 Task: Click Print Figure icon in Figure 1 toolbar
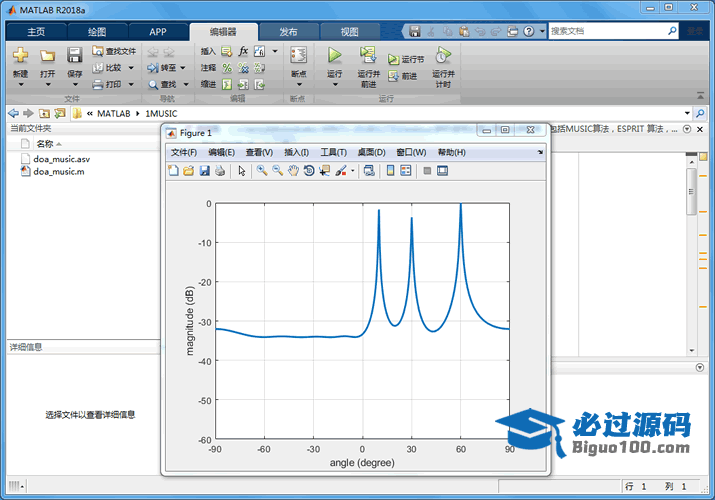pyautogui.click(x=220, y=170)
